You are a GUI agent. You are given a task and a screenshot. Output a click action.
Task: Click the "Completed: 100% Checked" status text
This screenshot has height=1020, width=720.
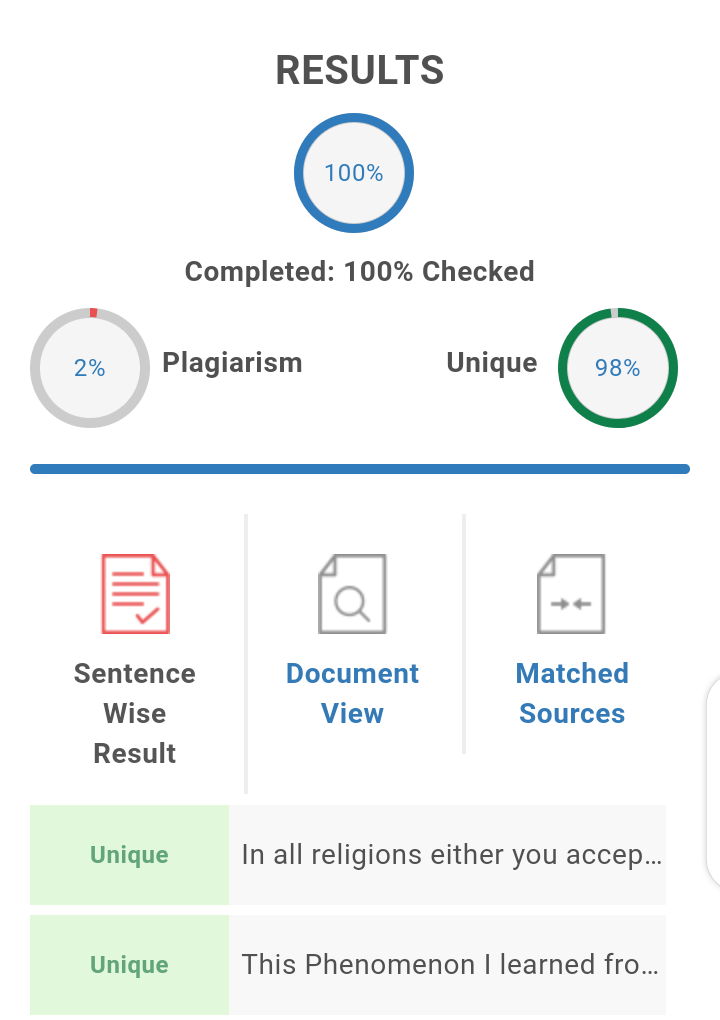(360, 271)
